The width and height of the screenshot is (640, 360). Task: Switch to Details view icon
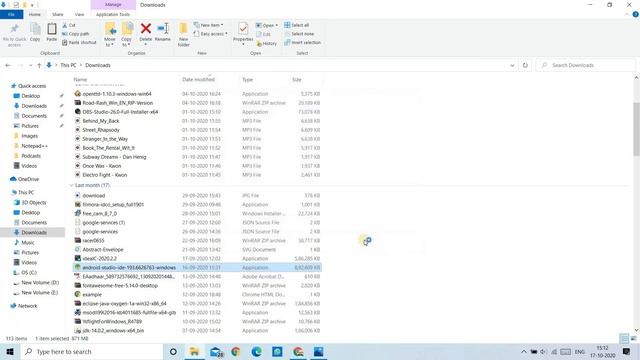[x=624, y=338]
